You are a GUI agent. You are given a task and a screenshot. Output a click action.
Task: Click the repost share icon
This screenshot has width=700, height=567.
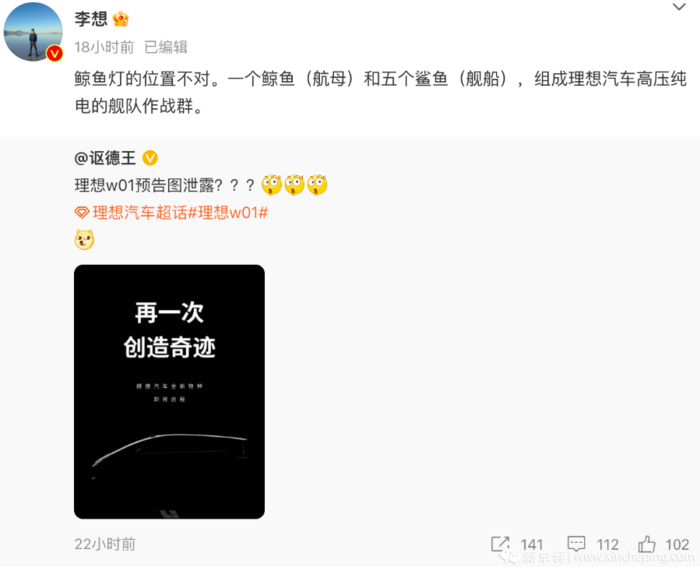click(500, 544)
